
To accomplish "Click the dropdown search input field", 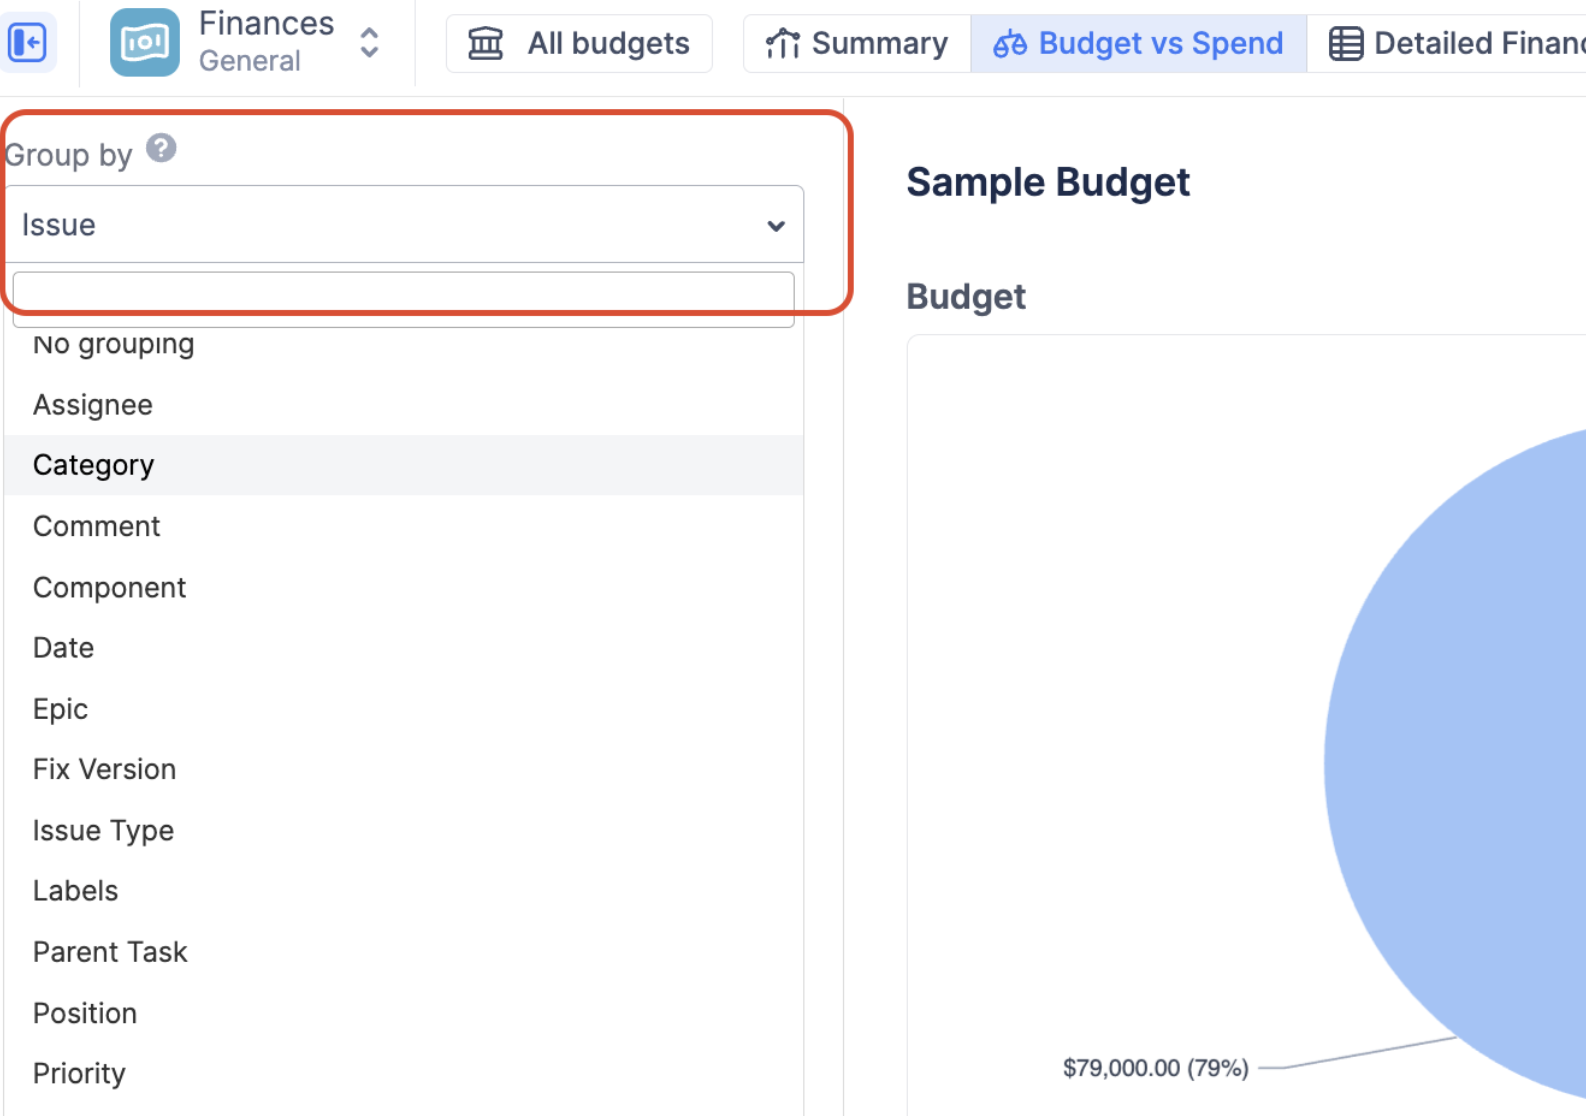I will pyautogui.click(x=403, y=299).
